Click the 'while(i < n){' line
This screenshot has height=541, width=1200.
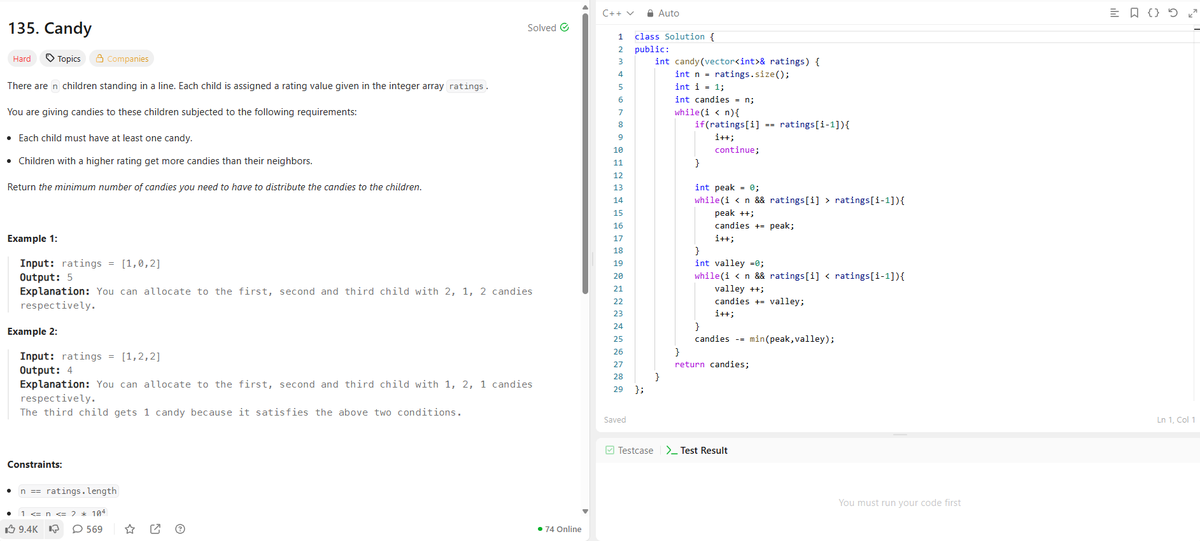[x=706, y=112]
